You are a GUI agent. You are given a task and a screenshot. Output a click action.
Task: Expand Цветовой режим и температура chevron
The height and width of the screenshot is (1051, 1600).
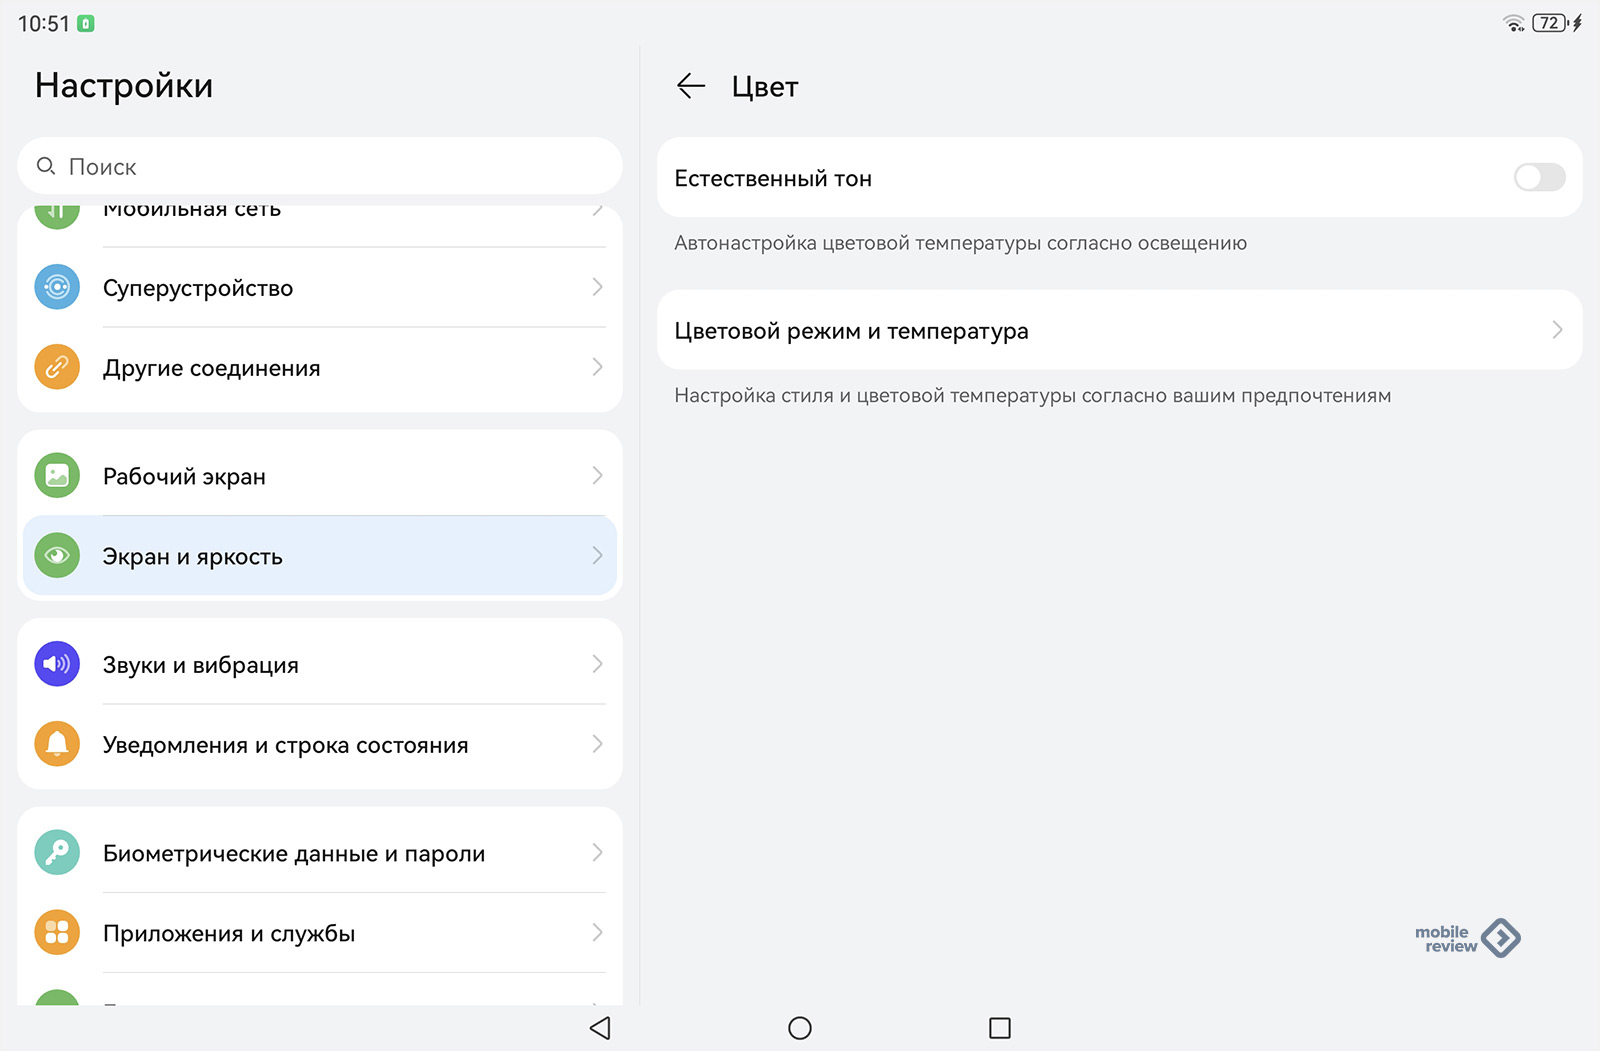[x=1556, y=330]
